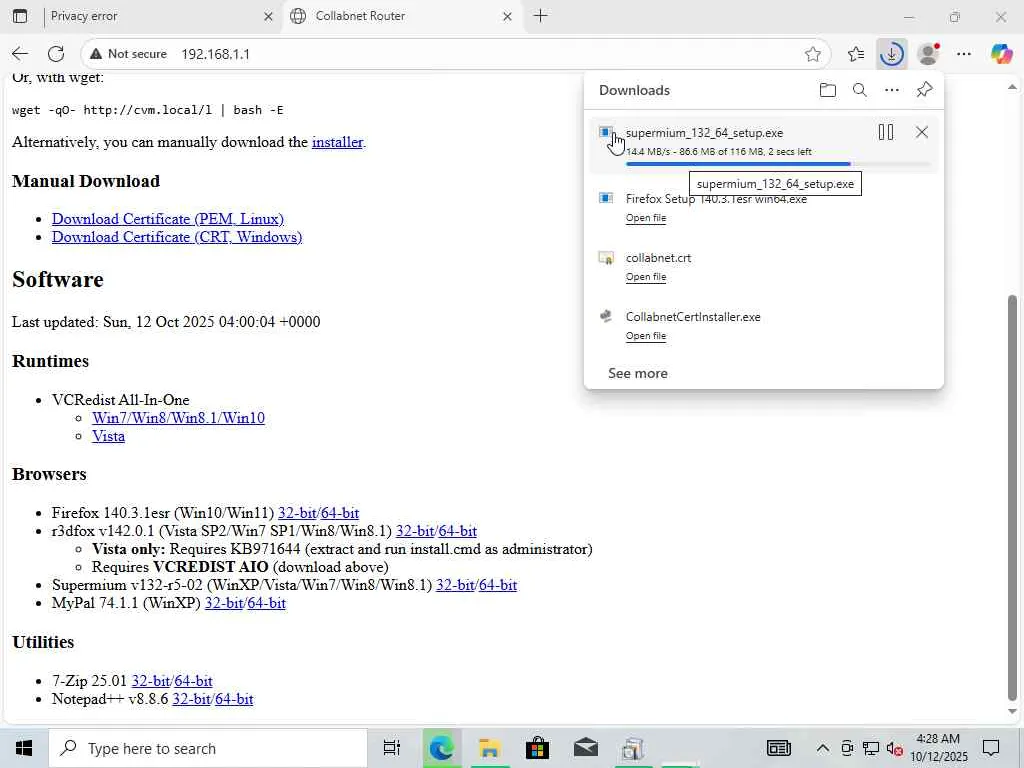Open File Explorer from taskbar
The width and height of the screenshot is (1024, 768).
pyautogui.click(x=488, y=748)
